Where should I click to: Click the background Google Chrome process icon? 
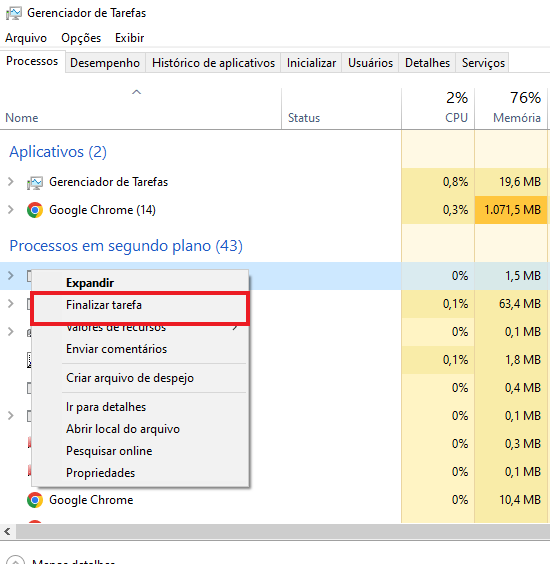coord(35,500)
